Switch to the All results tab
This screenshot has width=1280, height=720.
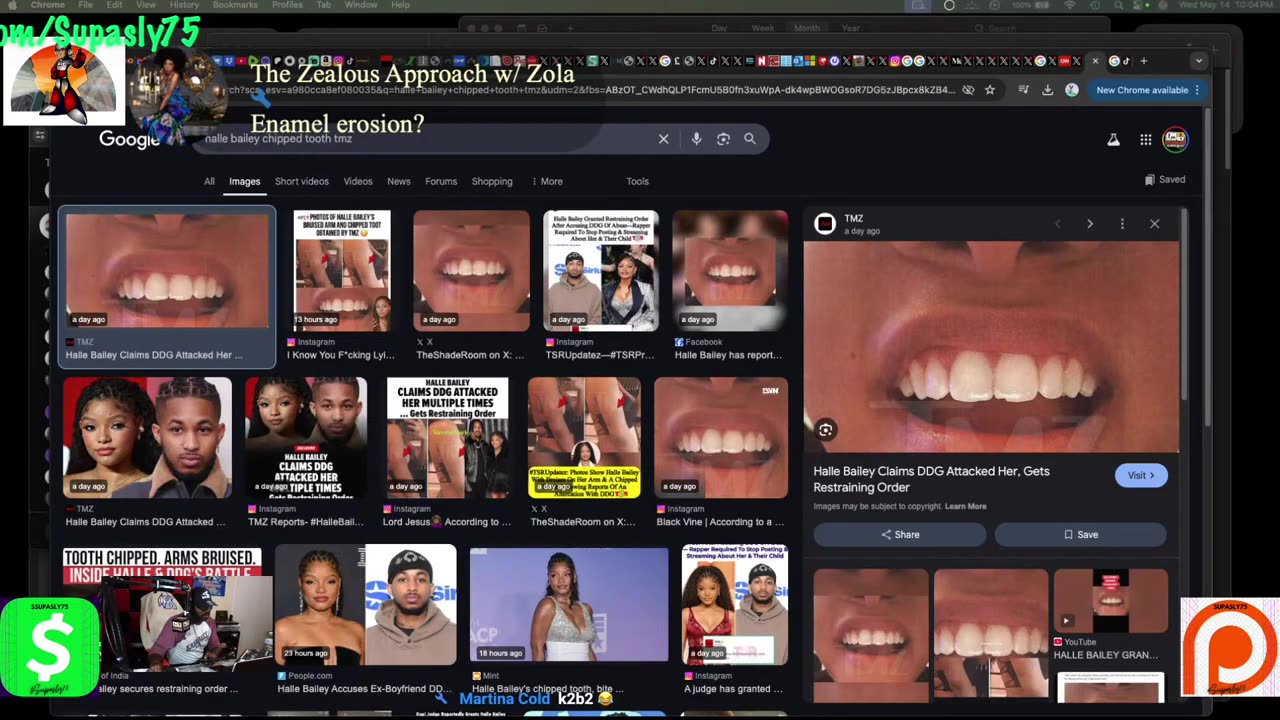click(209, 181)
